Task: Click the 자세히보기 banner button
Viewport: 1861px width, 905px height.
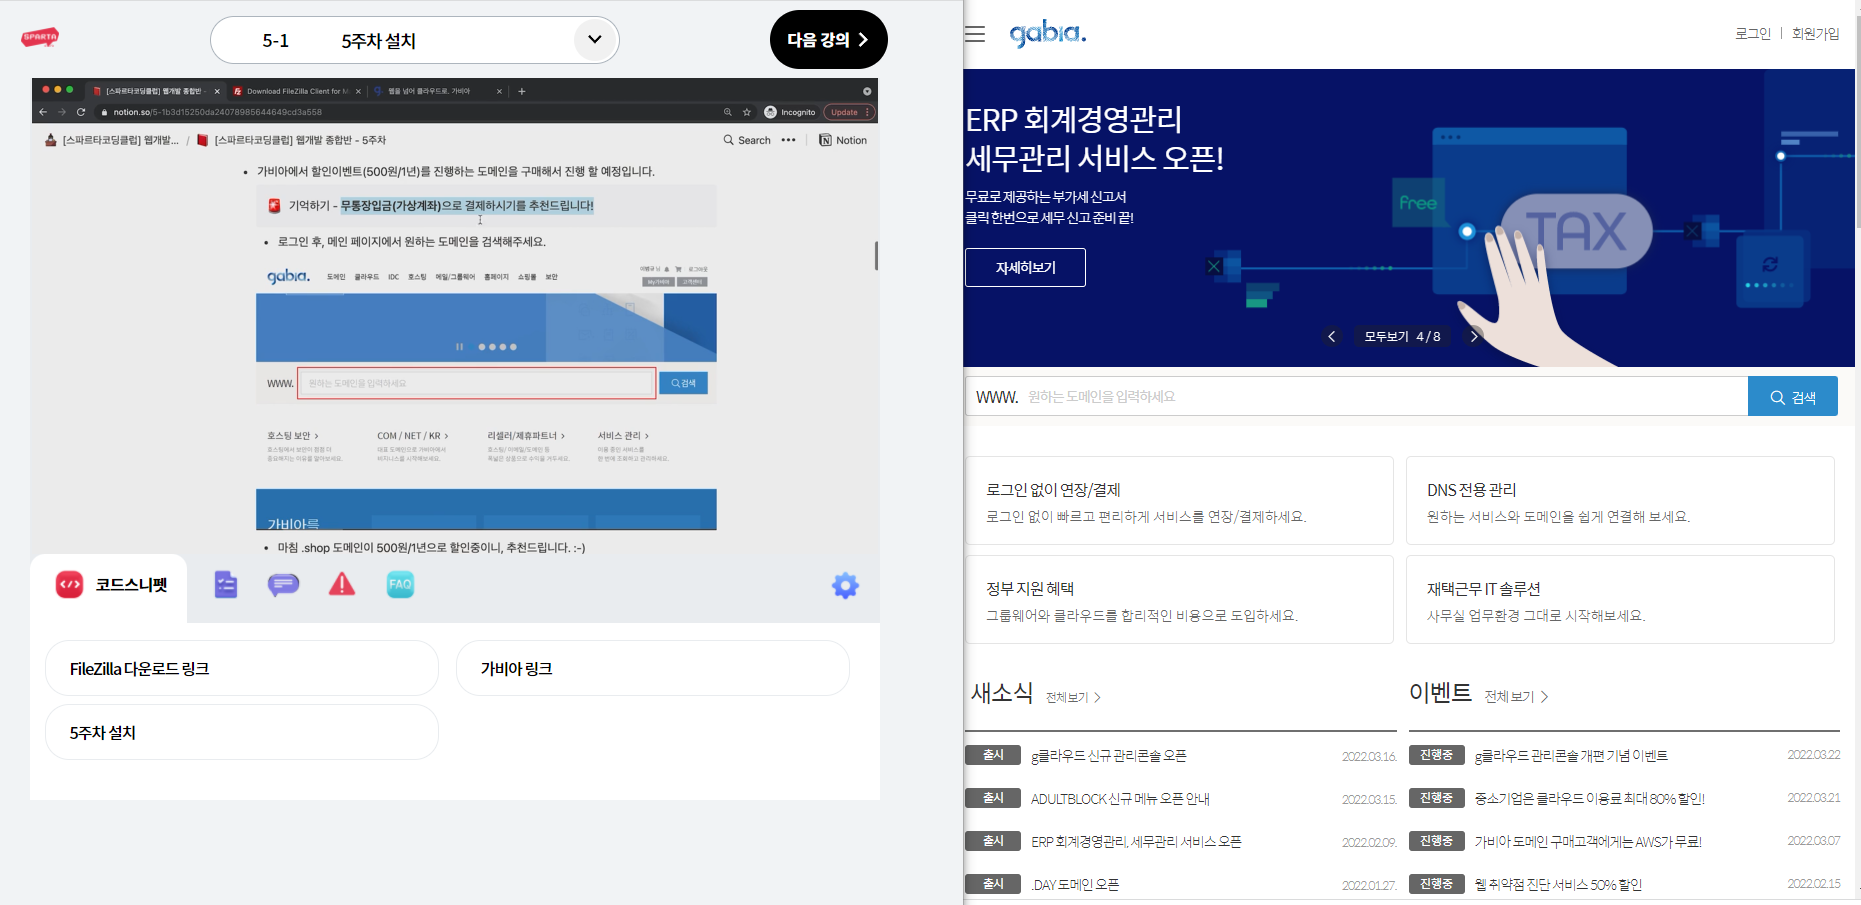Action: coord(1025,268)
